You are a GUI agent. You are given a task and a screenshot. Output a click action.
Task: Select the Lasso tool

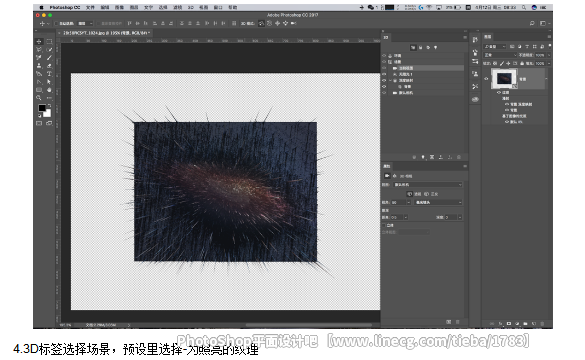[x=39, y=49]
